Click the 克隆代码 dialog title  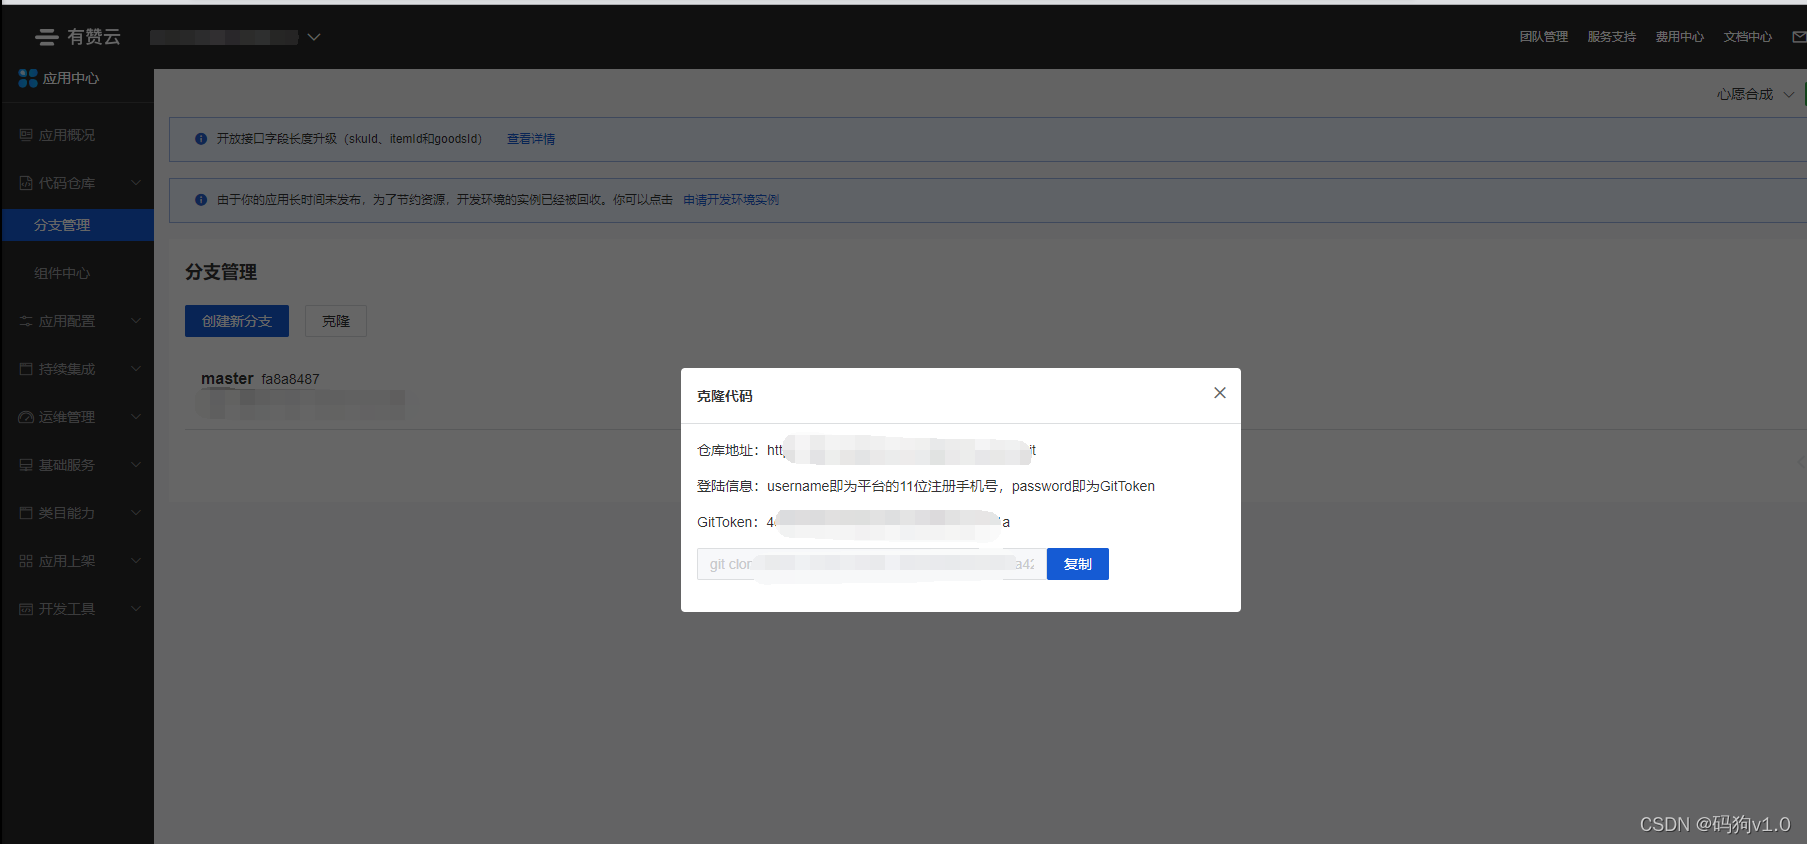pyautogui.click(x=725, y=396)
